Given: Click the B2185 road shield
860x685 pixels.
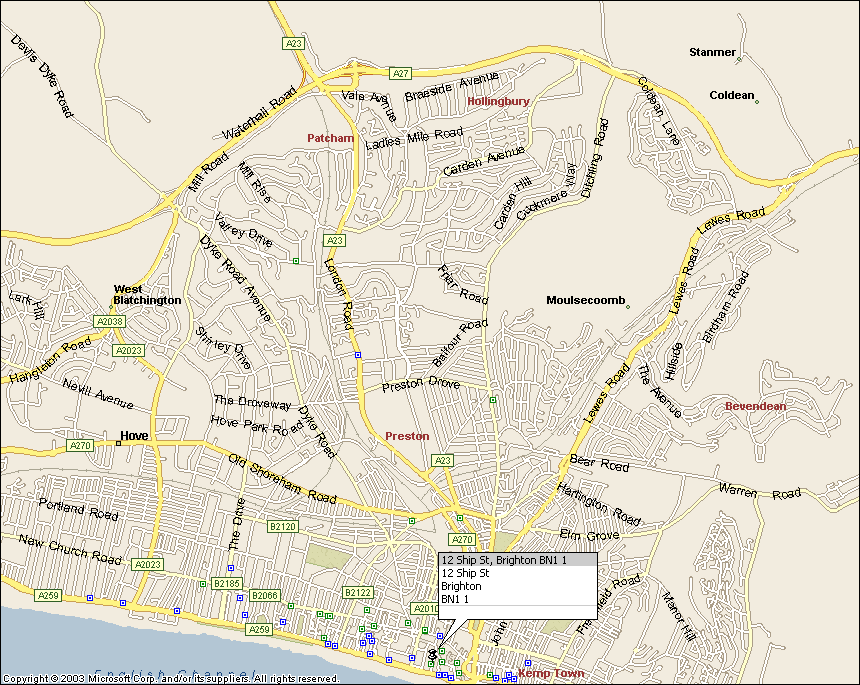Looking at the screenshot, I should (227, 582).
